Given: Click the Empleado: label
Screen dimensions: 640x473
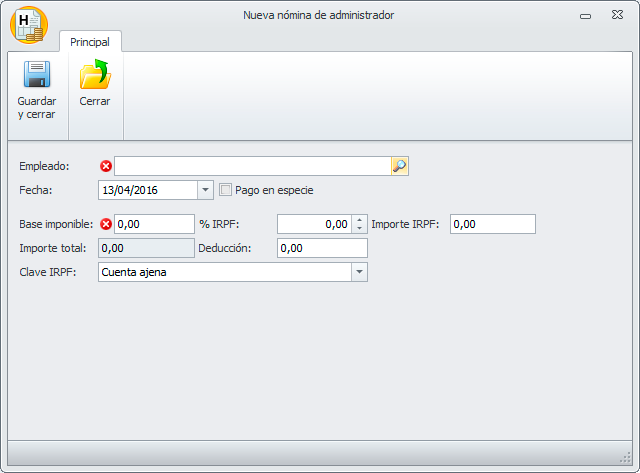Looking at the screenshot, I should (44, 166).
